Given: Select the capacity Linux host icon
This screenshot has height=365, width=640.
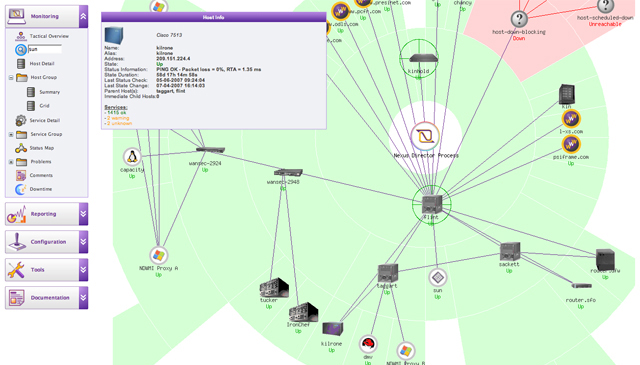Looking at the screenshot, I should point(132,157).
